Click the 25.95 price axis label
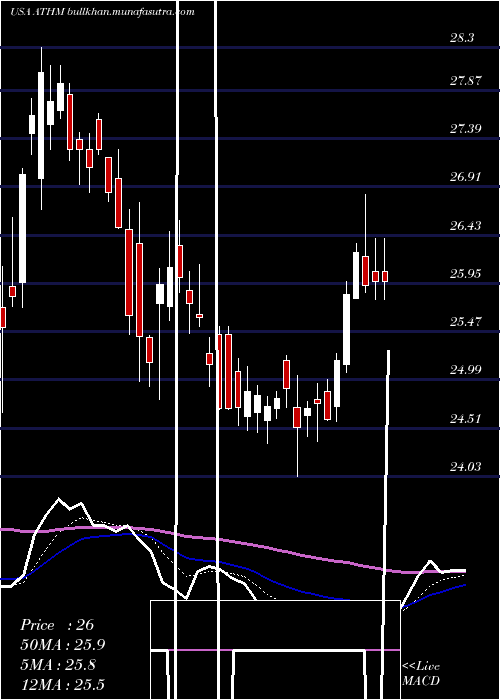Screen dimensions: 500x700 466,273
